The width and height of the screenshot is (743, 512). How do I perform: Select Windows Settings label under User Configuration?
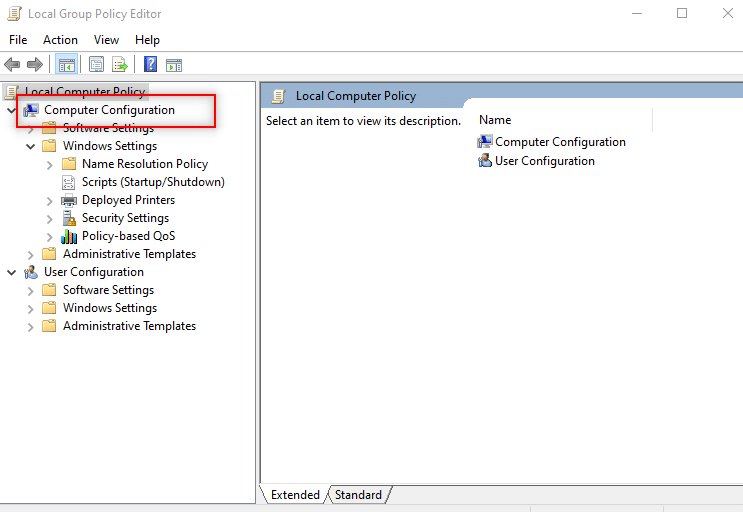[110, 308]
